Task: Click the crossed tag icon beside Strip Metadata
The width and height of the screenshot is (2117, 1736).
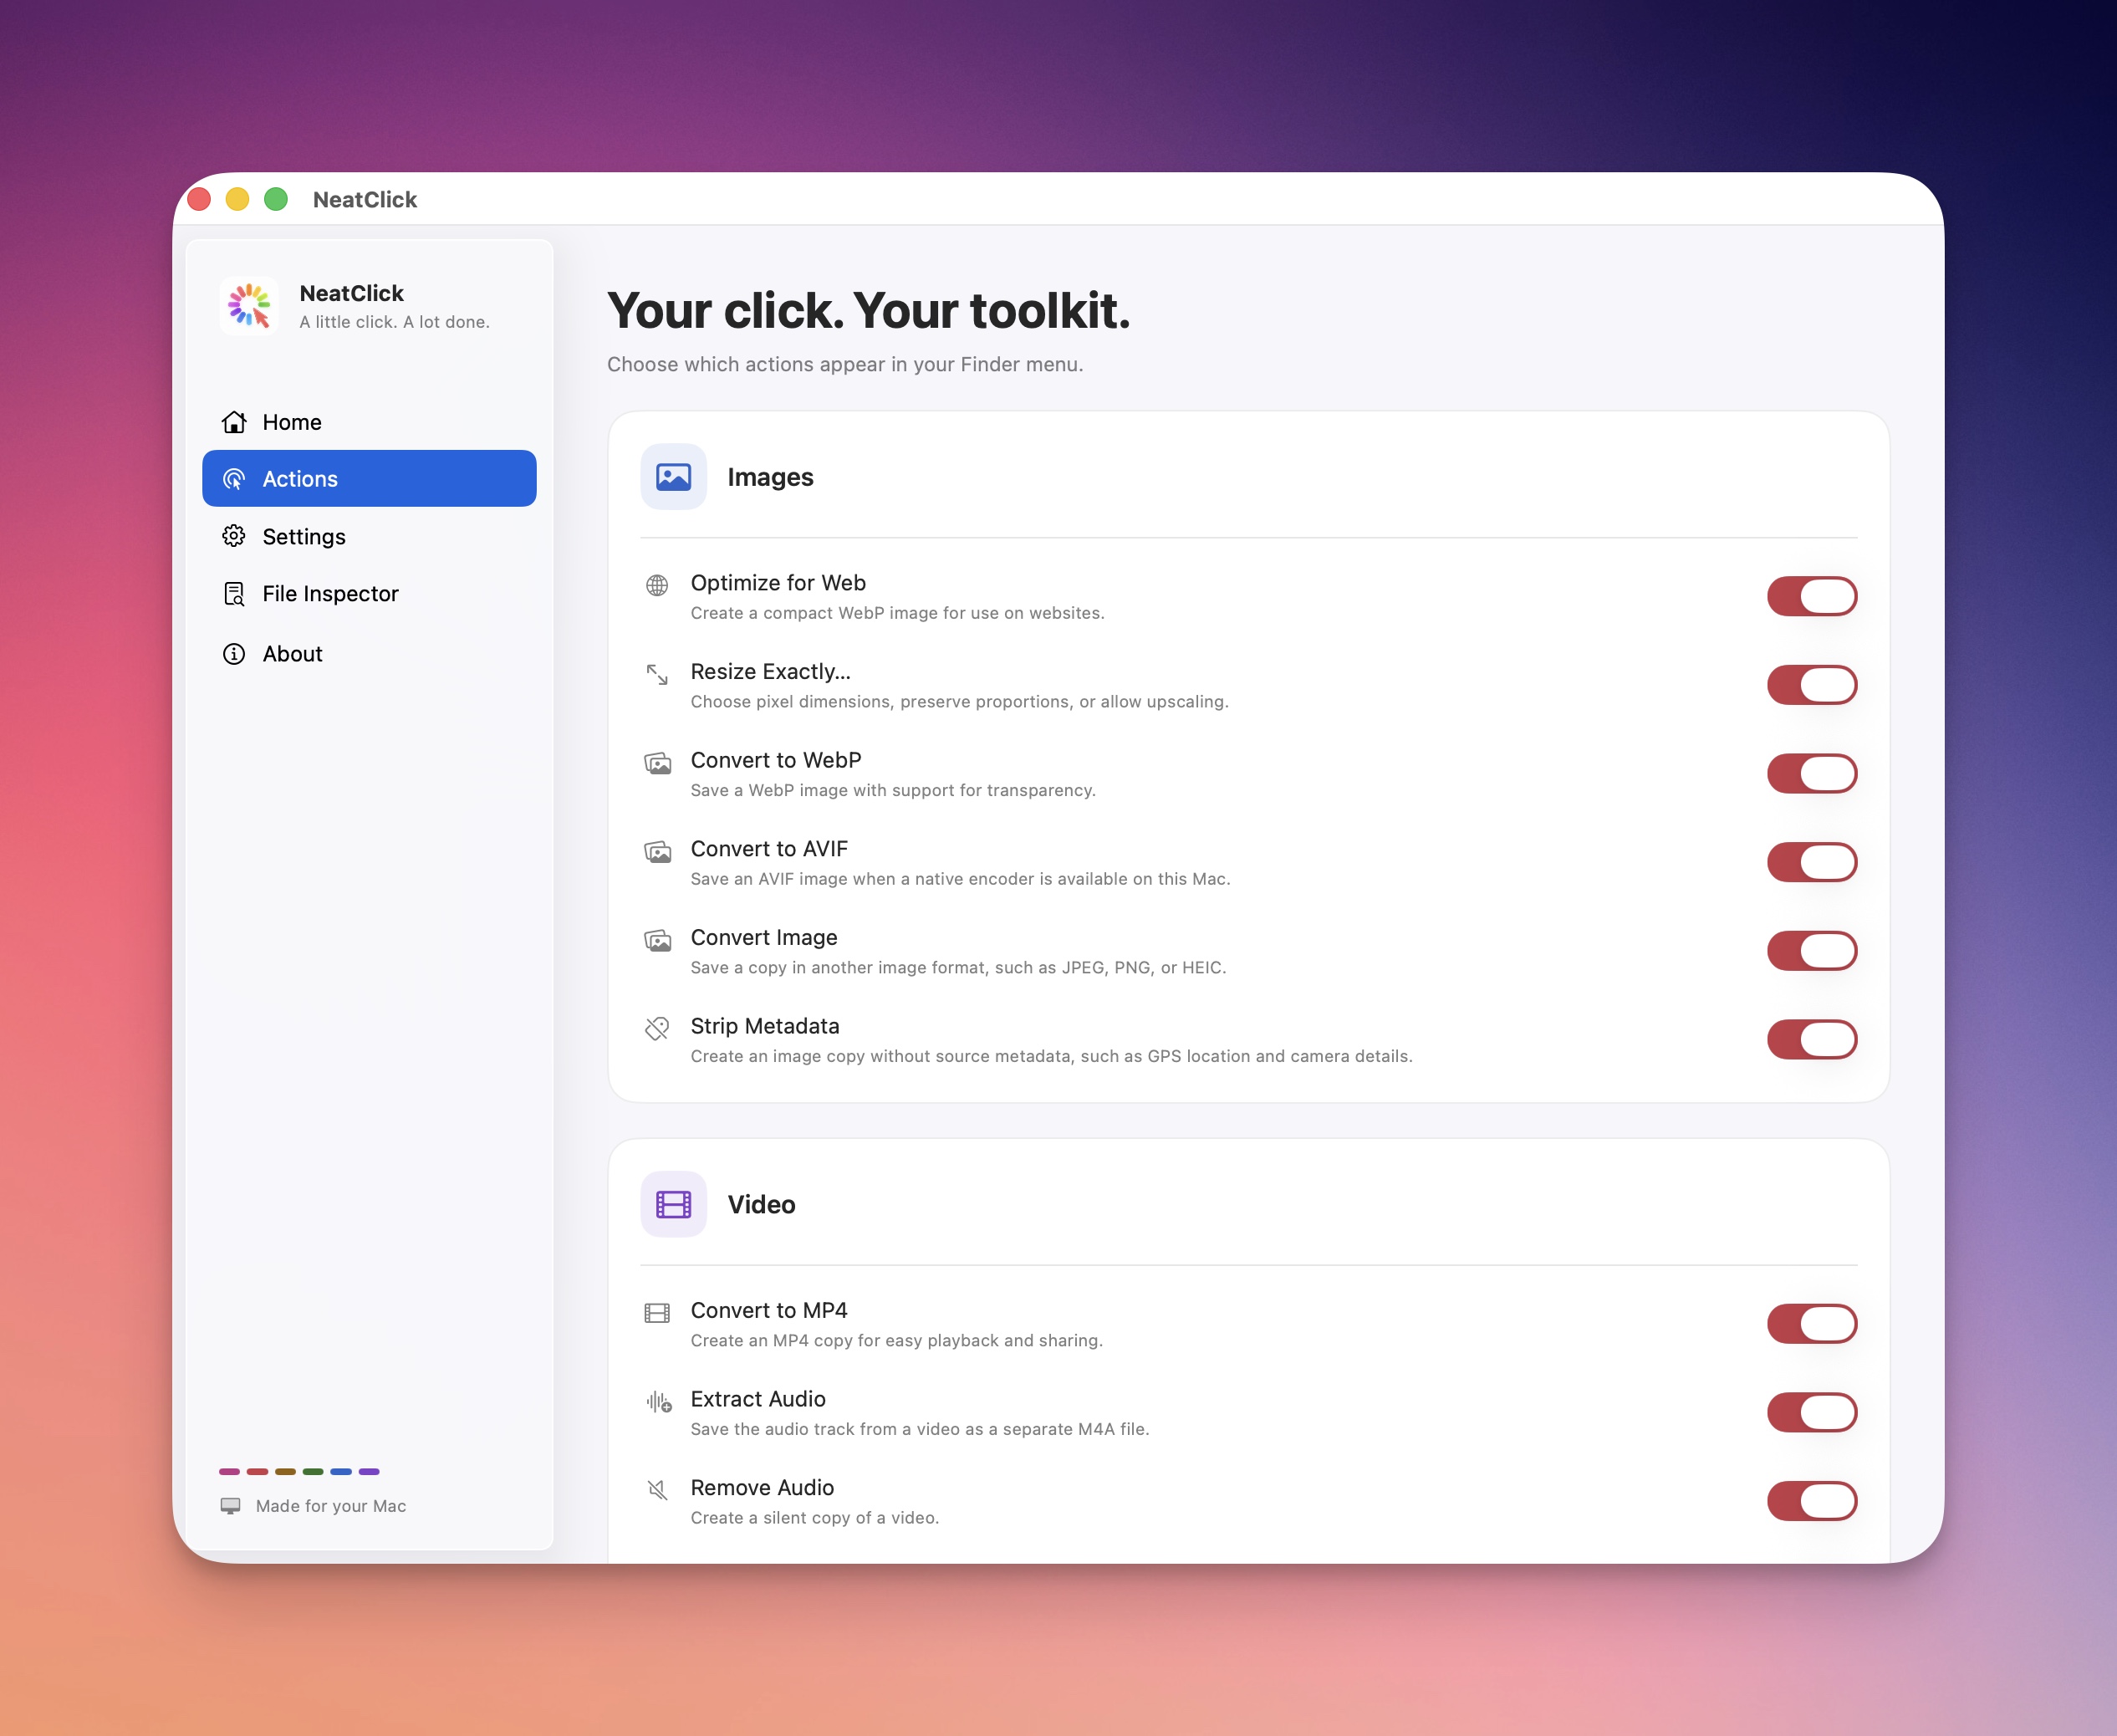Action: coord(657,1028)
